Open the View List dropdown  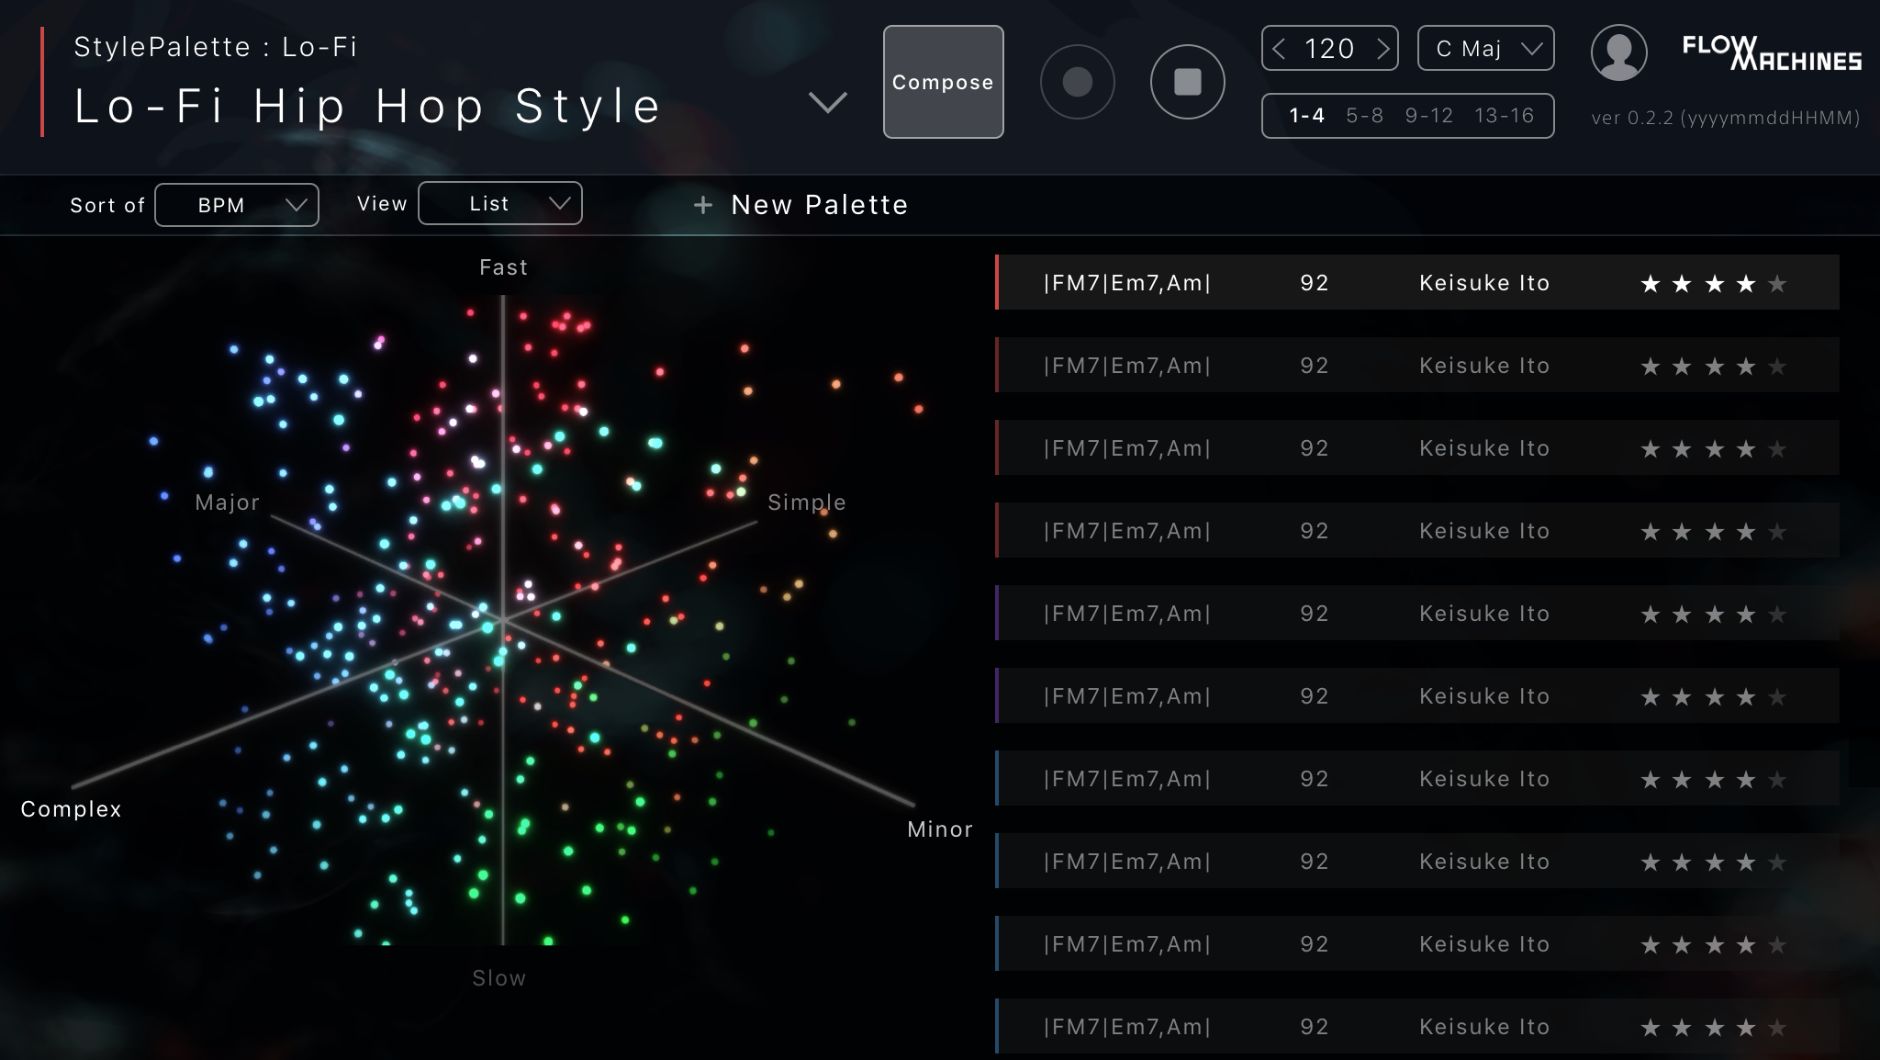tap(500, 203)
